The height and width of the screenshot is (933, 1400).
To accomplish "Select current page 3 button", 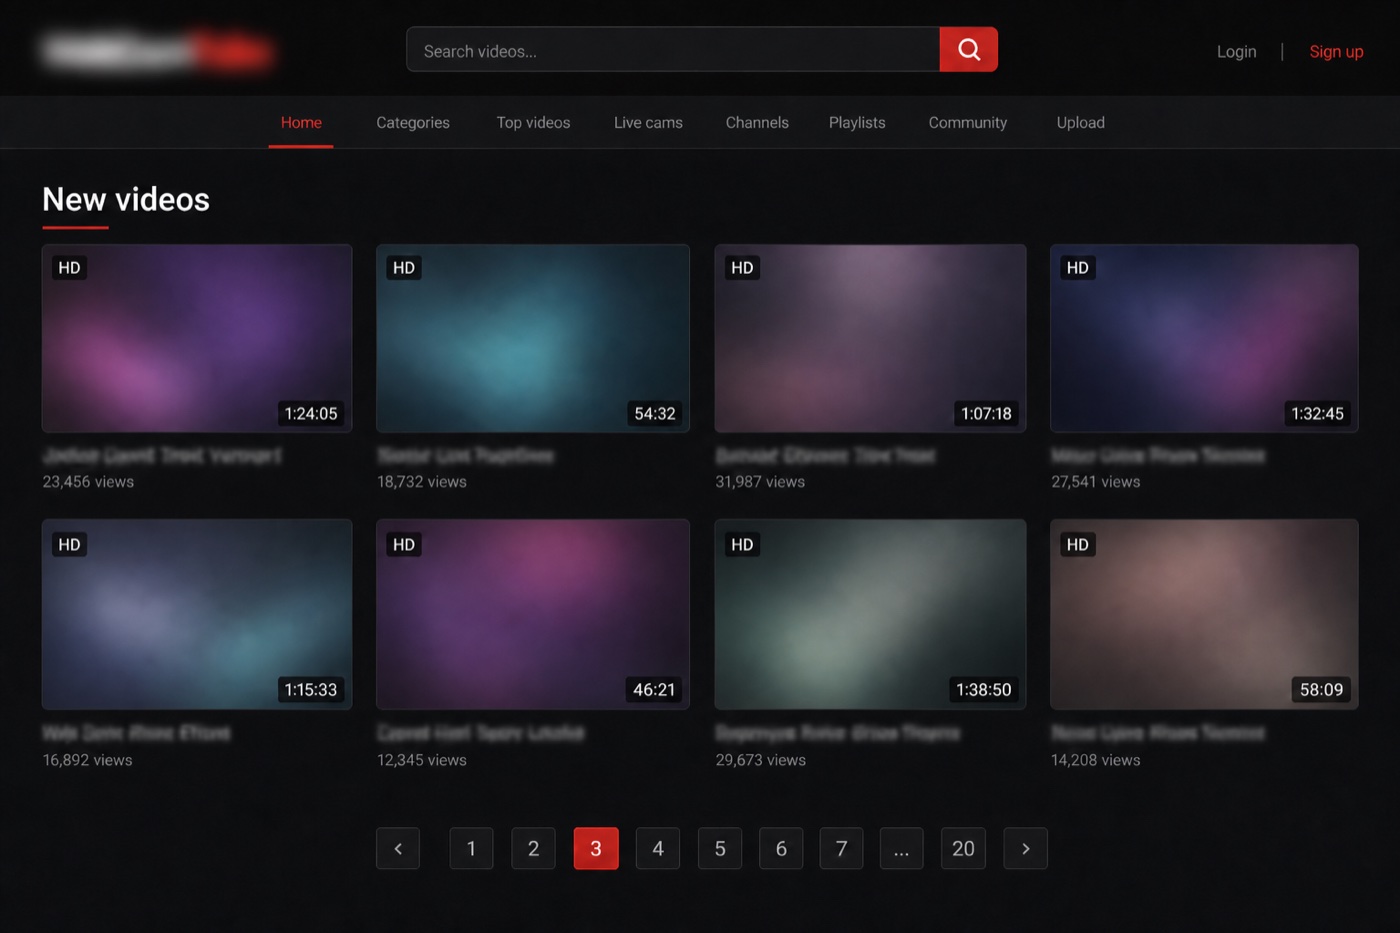I will [x=596, y=848].
